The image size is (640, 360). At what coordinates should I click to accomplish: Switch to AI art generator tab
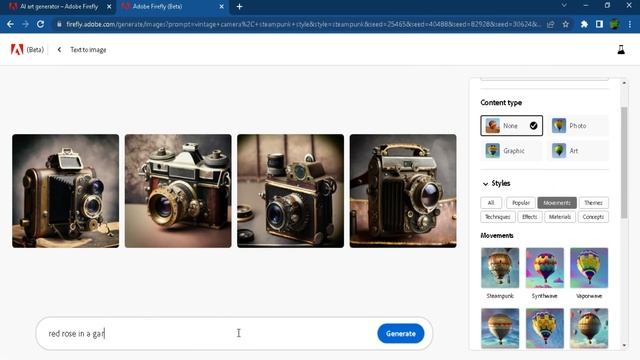[x=59, y=7]
